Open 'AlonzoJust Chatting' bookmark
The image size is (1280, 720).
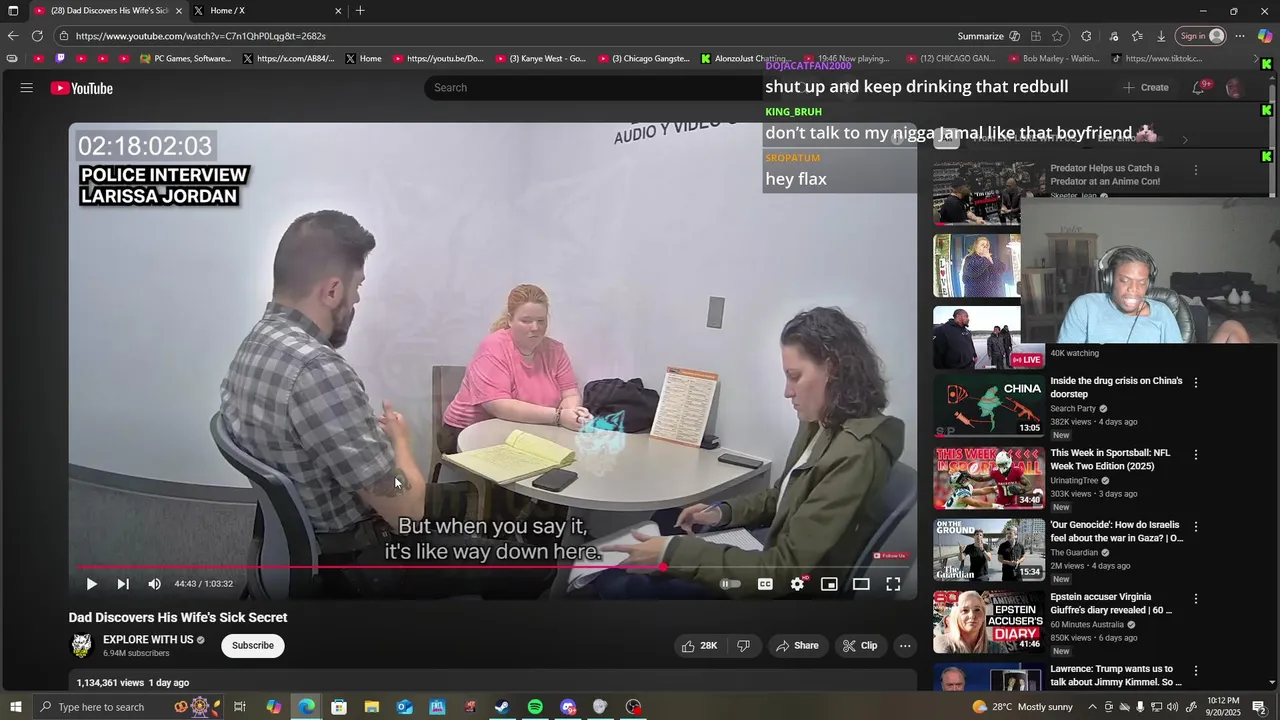744,59
